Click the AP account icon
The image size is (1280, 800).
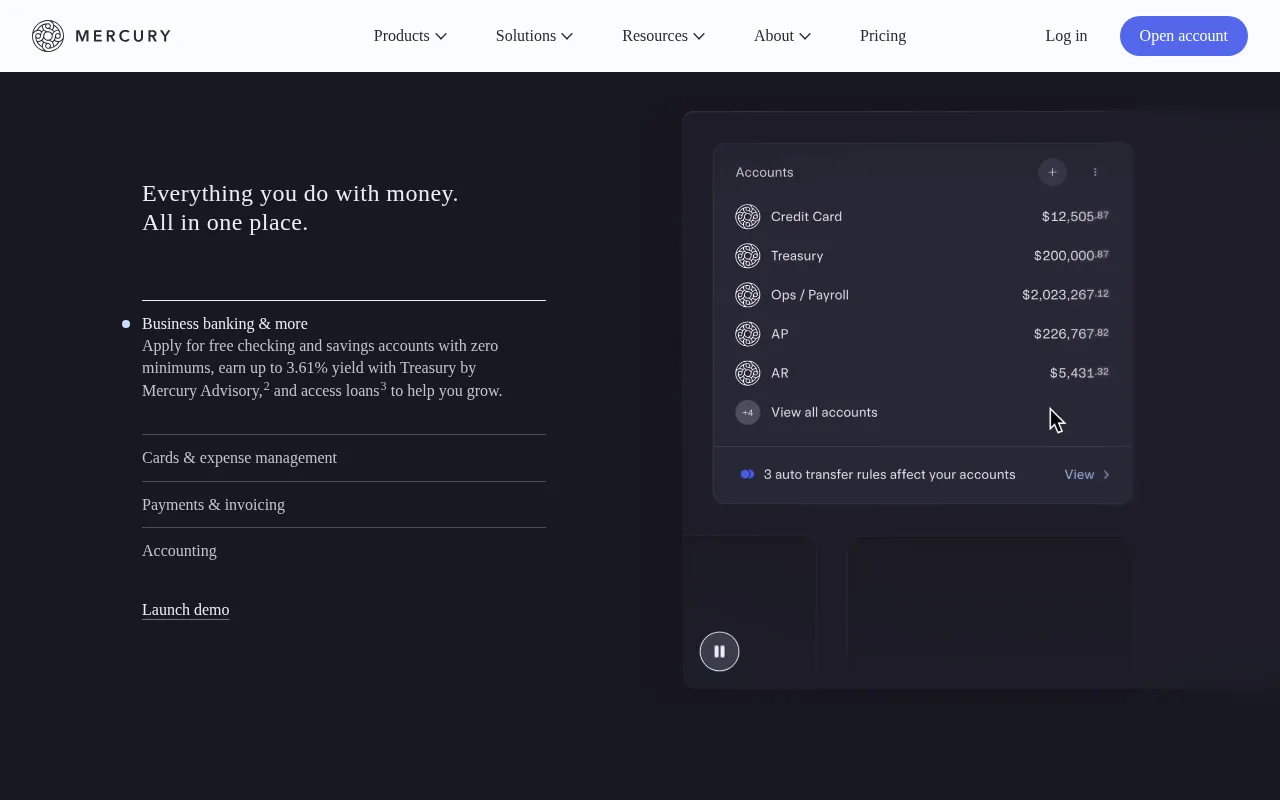click(748, 334)
